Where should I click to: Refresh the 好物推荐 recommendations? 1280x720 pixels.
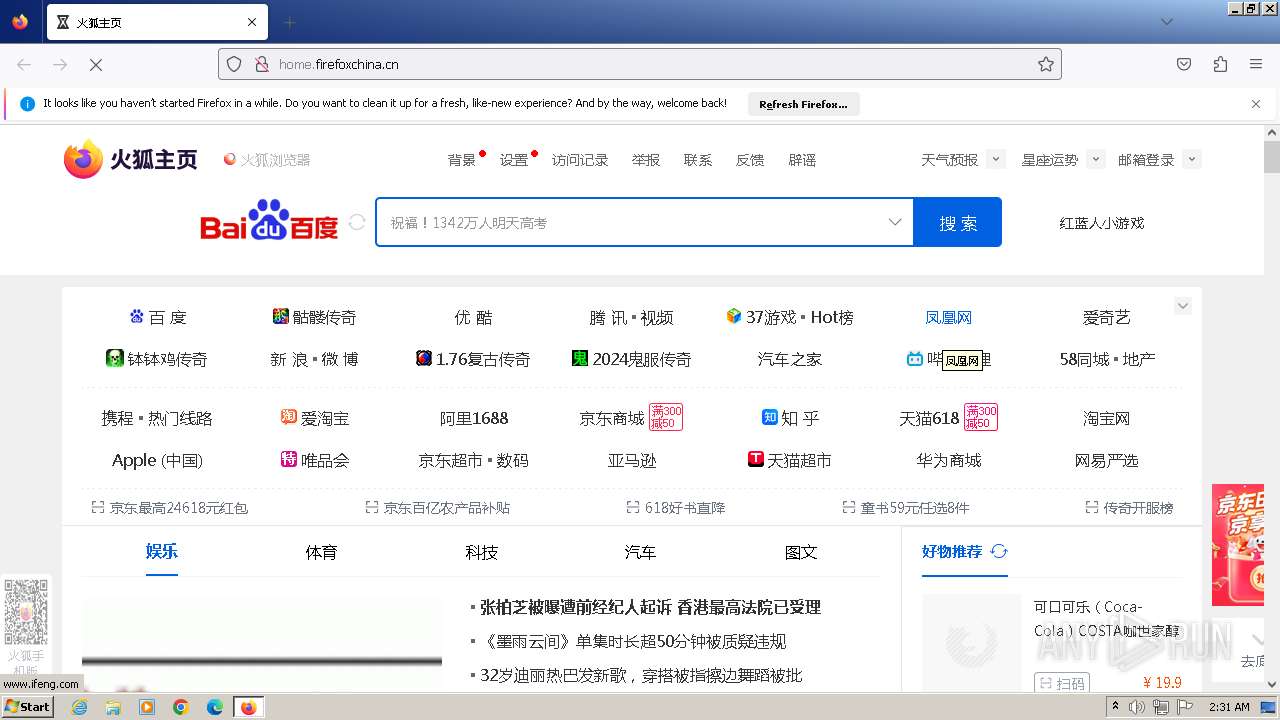(998, 551)
